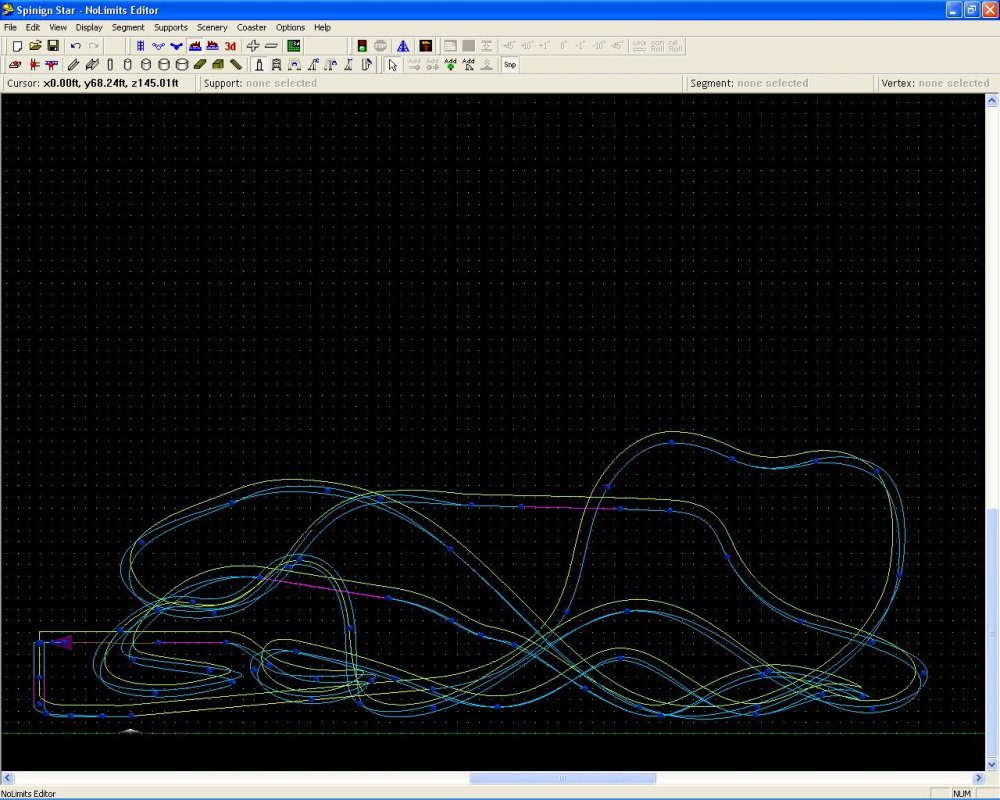Screen dimensions: 1000x800
Task: Undo the last action
Action: pyautogui.click(x=75, y=46)
